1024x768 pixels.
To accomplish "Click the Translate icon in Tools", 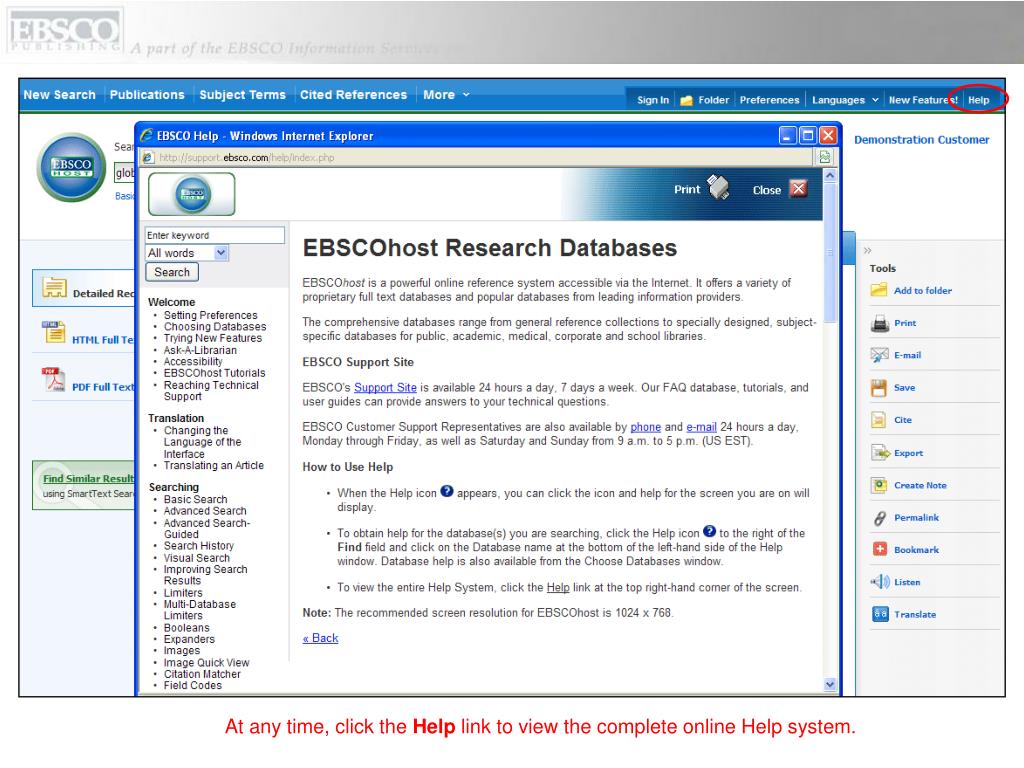I will [880, 615].
